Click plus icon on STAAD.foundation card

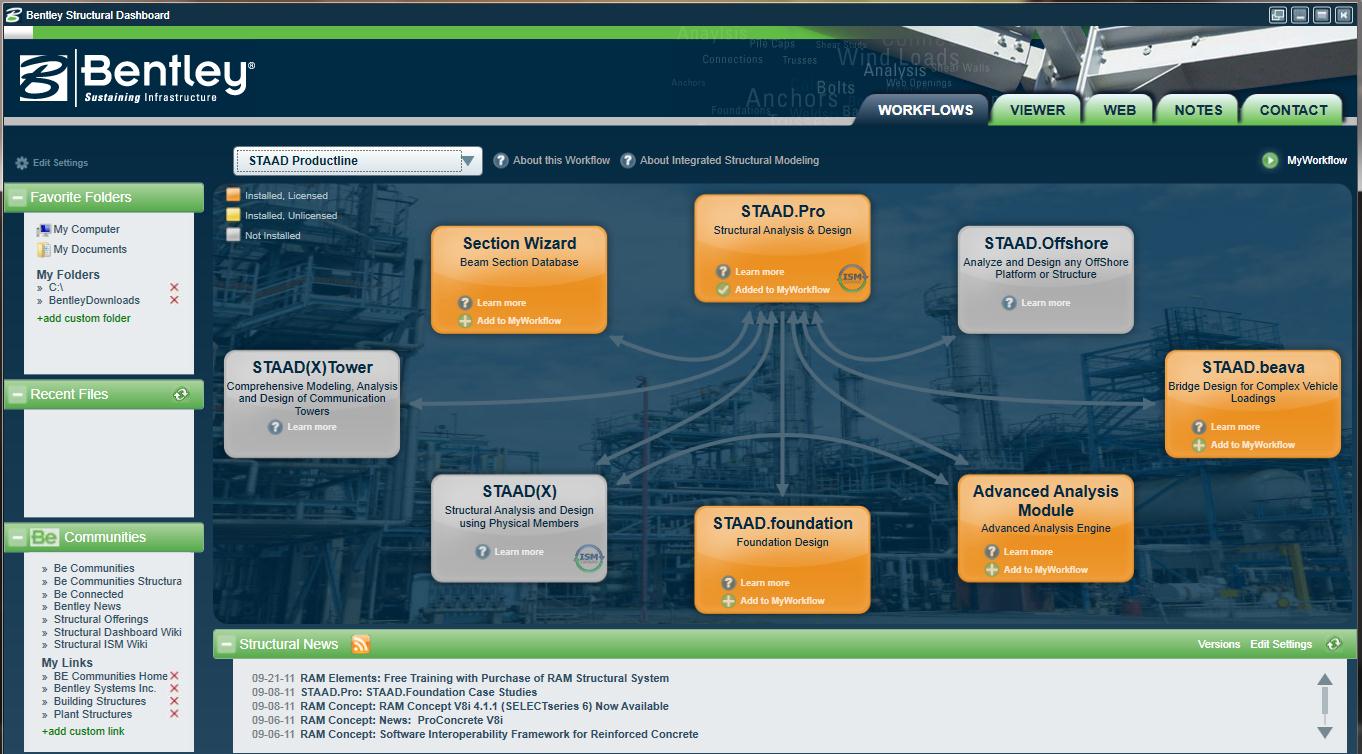(728, 601)
